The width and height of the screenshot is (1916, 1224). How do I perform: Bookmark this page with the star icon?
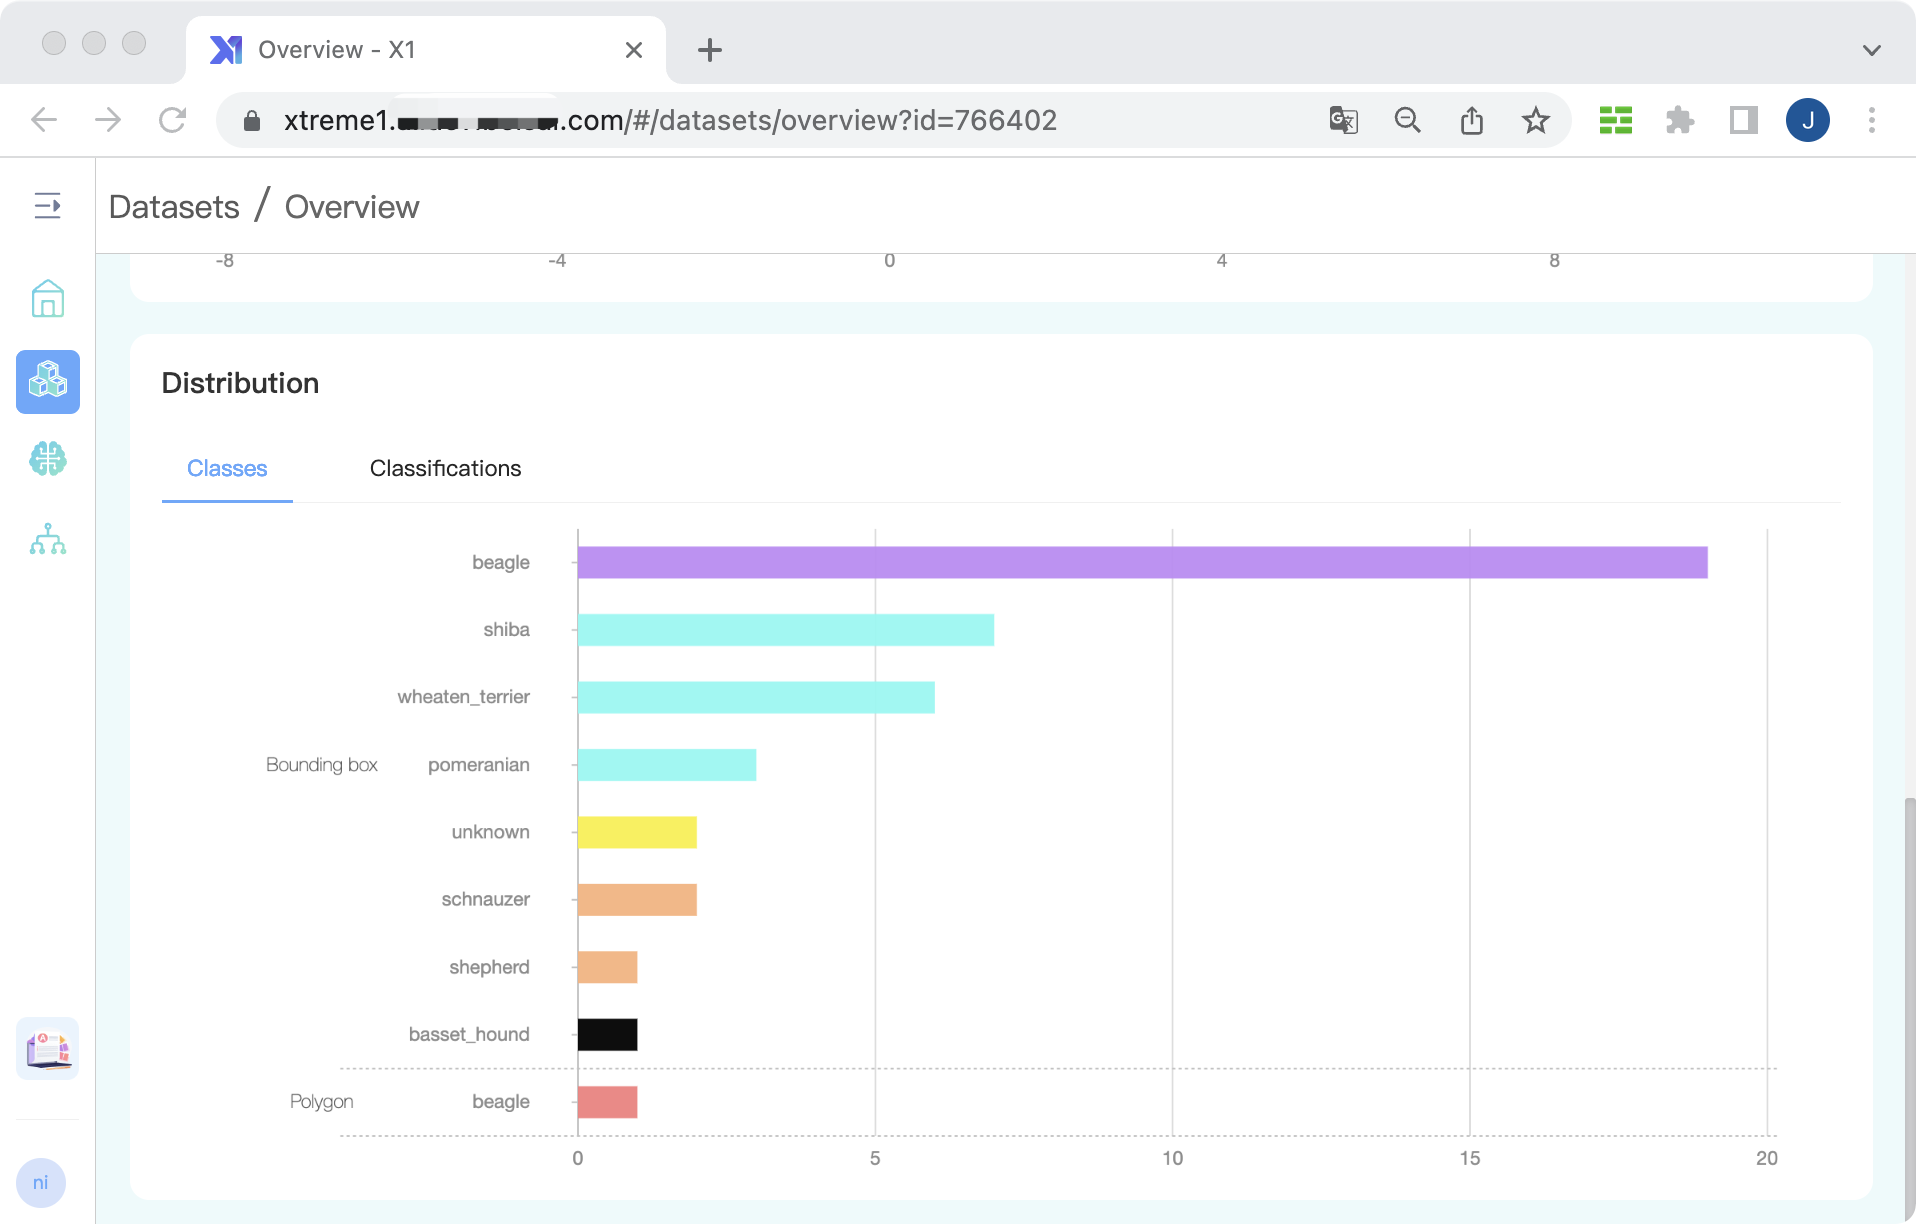[1535, 121]
